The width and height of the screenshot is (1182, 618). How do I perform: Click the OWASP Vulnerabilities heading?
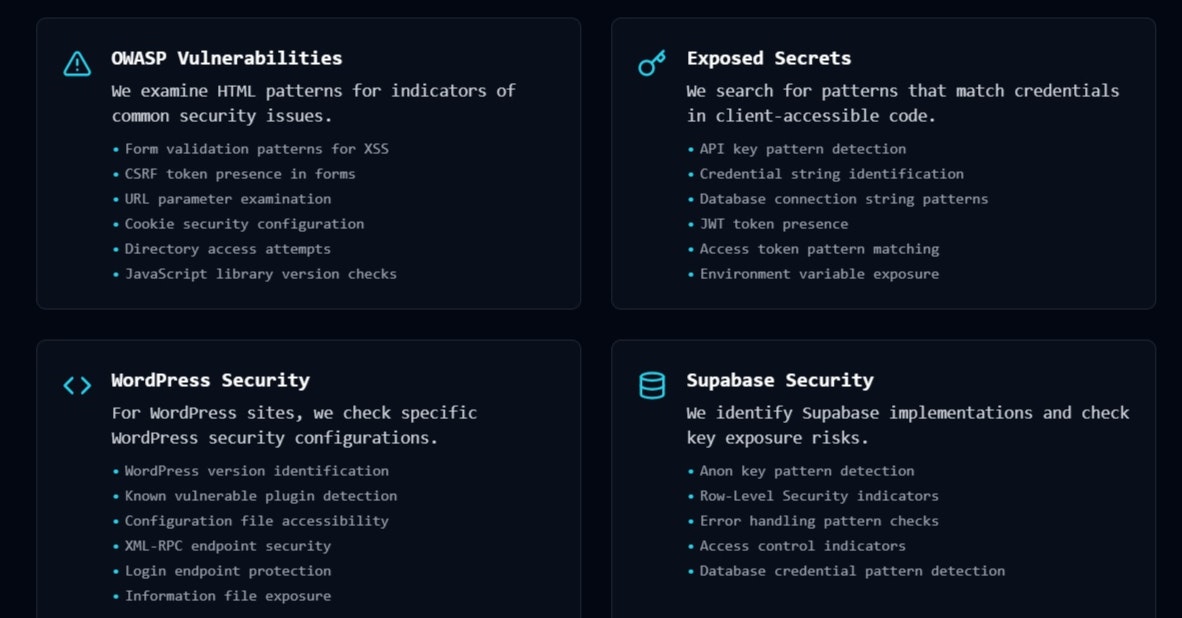pyautogui.click(x=226, y=58)
